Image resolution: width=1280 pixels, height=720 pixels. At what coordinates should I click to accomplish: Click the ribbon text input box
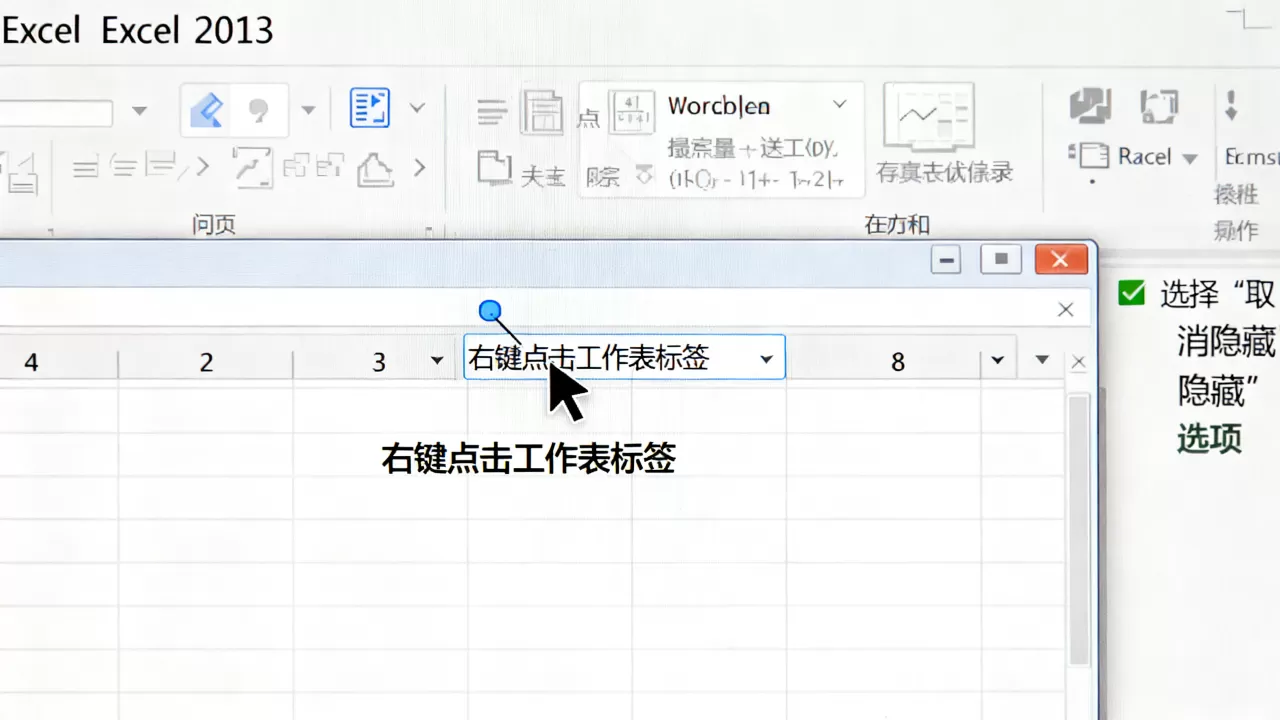tap(56, 112)
